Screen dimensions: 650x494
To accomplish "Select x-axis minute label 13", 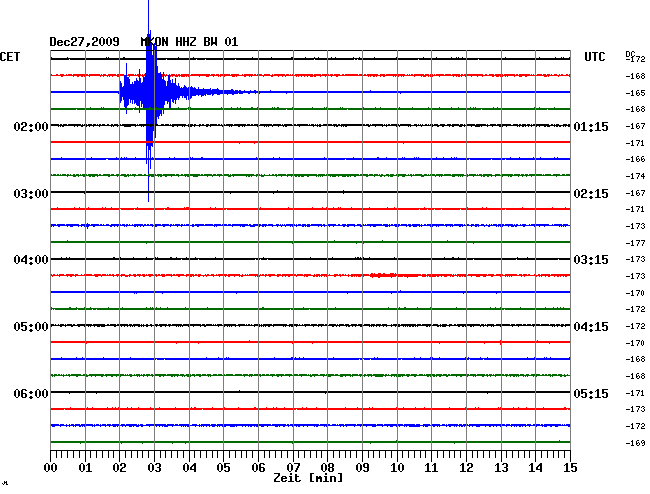I will click(x=501, y=468).
